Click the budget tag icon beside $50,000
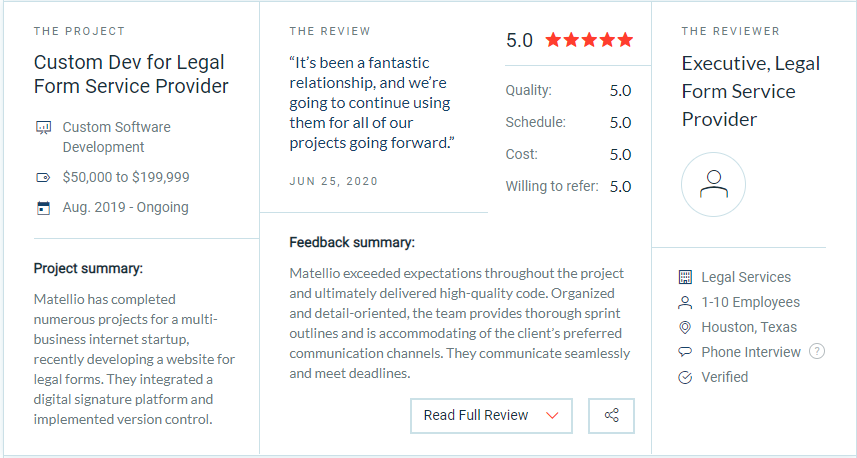 click(43, 177)
